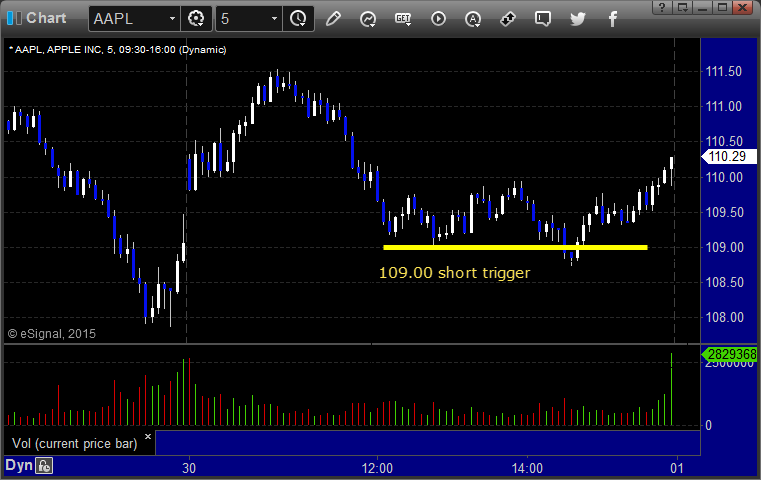
Task: Click the 14:00 time axis label
Action: 527,468
